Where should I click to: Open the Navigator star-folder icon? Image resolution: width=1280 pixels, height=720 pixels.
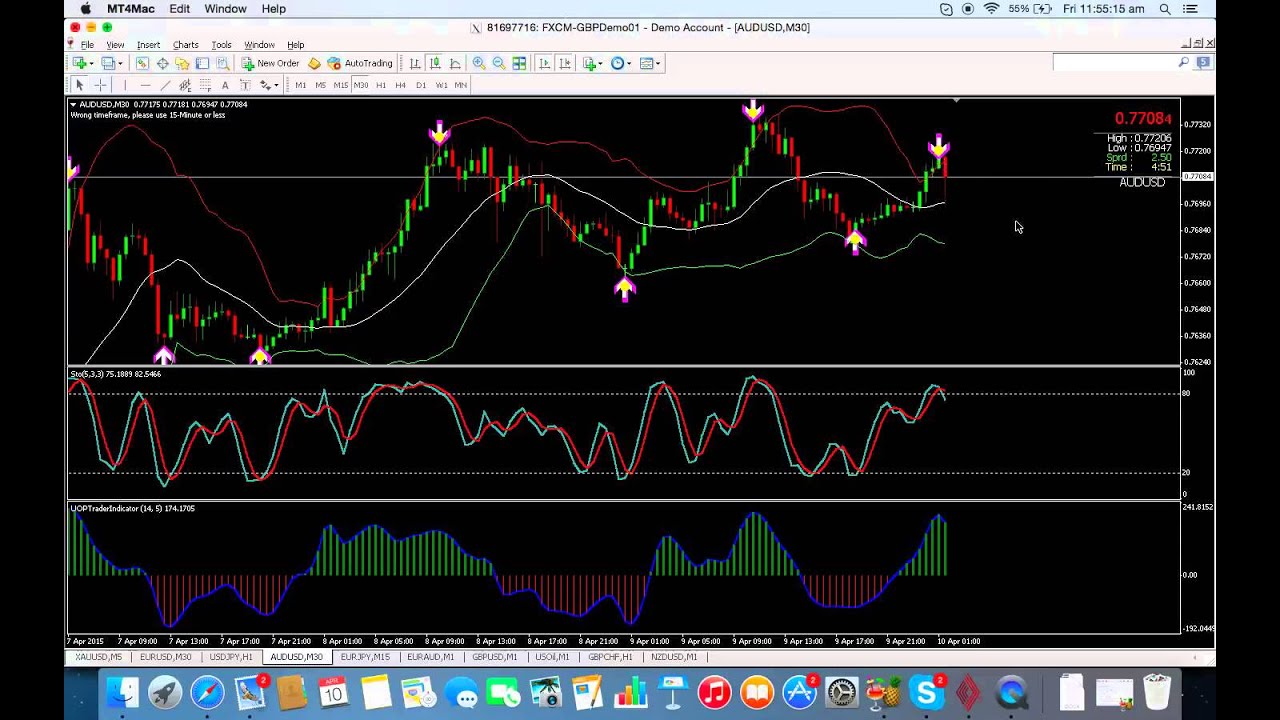click(182, 63)
